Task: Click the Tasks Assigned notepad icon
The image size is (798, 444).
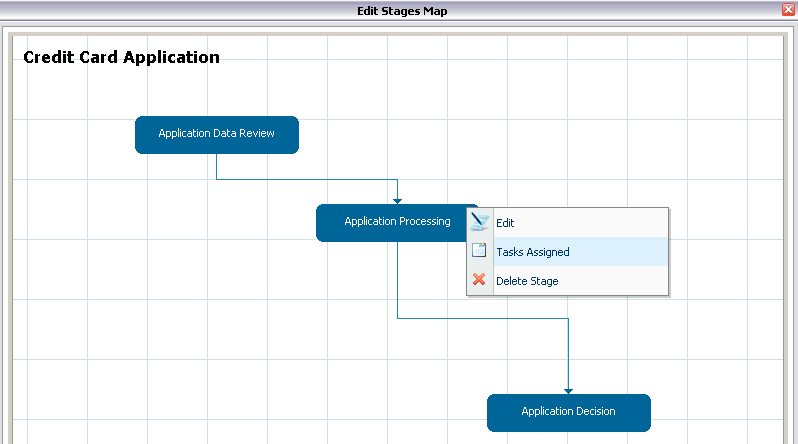Action: 480,252
